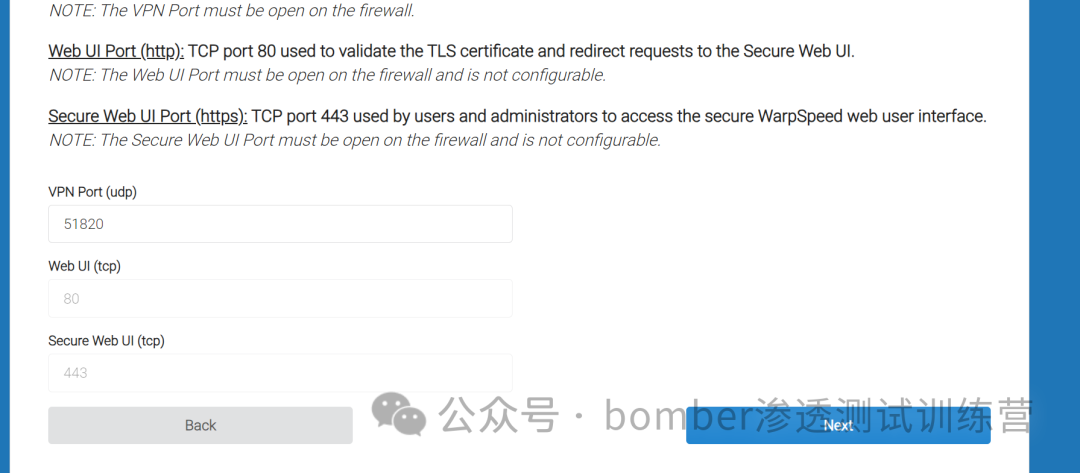Go back with the Back button
Image resolution: width=1080 pixels, height=473 pixels.
200,425
